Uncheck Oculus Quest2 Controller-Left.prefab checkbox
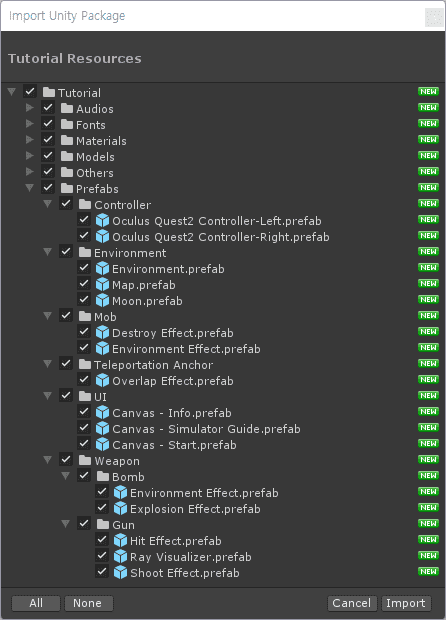Viewport: 446px width, 620px height. [84, 220]
